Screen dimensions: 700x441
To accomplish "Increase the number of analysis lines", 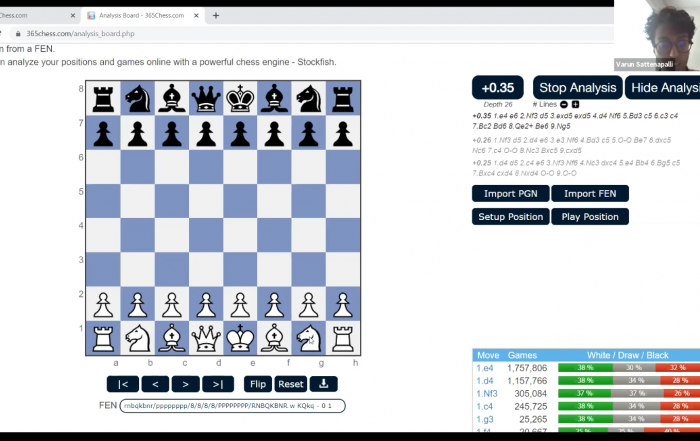I will [x=575, y=104].
